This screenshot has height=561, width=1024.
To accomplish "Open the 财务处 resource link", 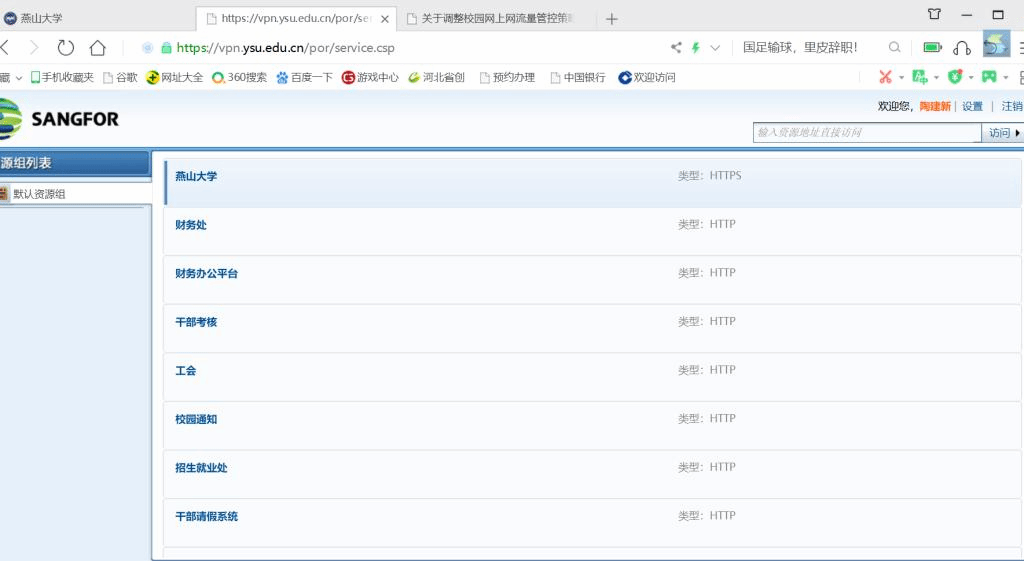I will coord(190,225).
